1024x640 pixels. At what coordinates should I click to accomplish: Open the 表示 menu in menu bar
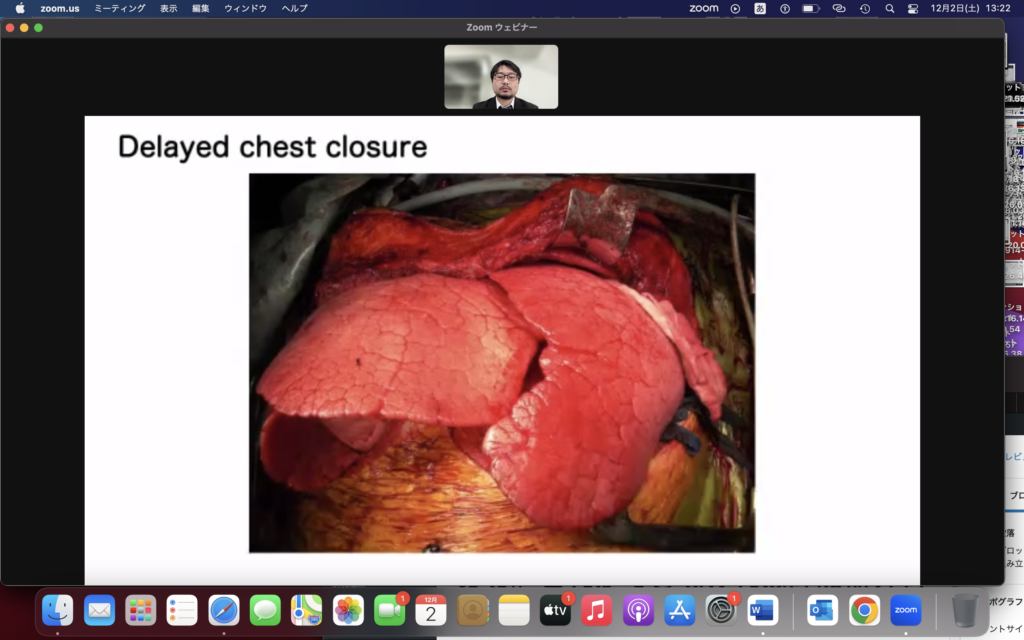(168, 8)
